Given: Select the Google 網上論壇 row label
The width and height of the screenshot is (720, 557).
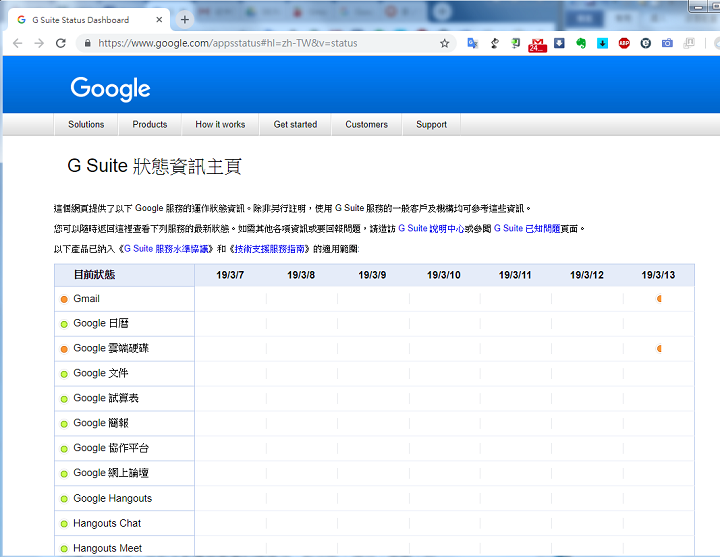Looking at the screenshot, I should coord(111,473).
